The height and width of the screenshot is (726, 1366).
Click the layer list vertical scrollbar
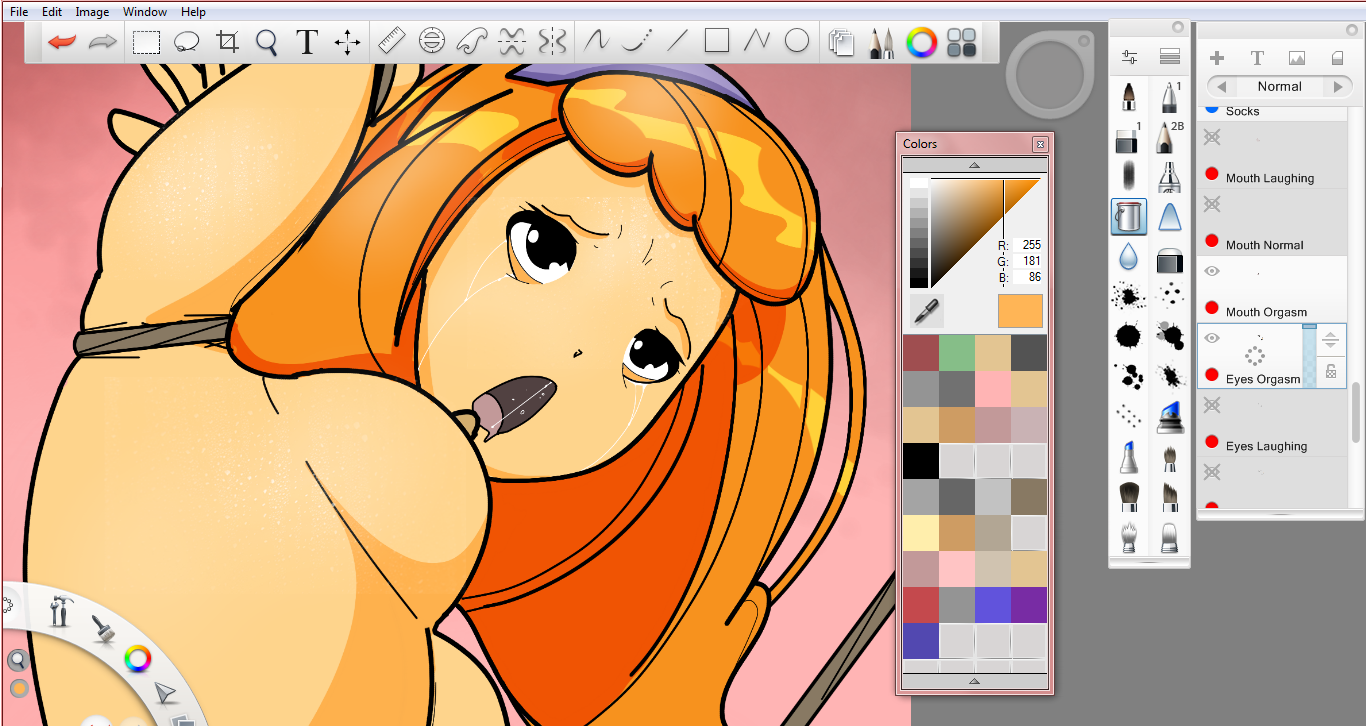pyautogui.click(x=1357, y=412)
